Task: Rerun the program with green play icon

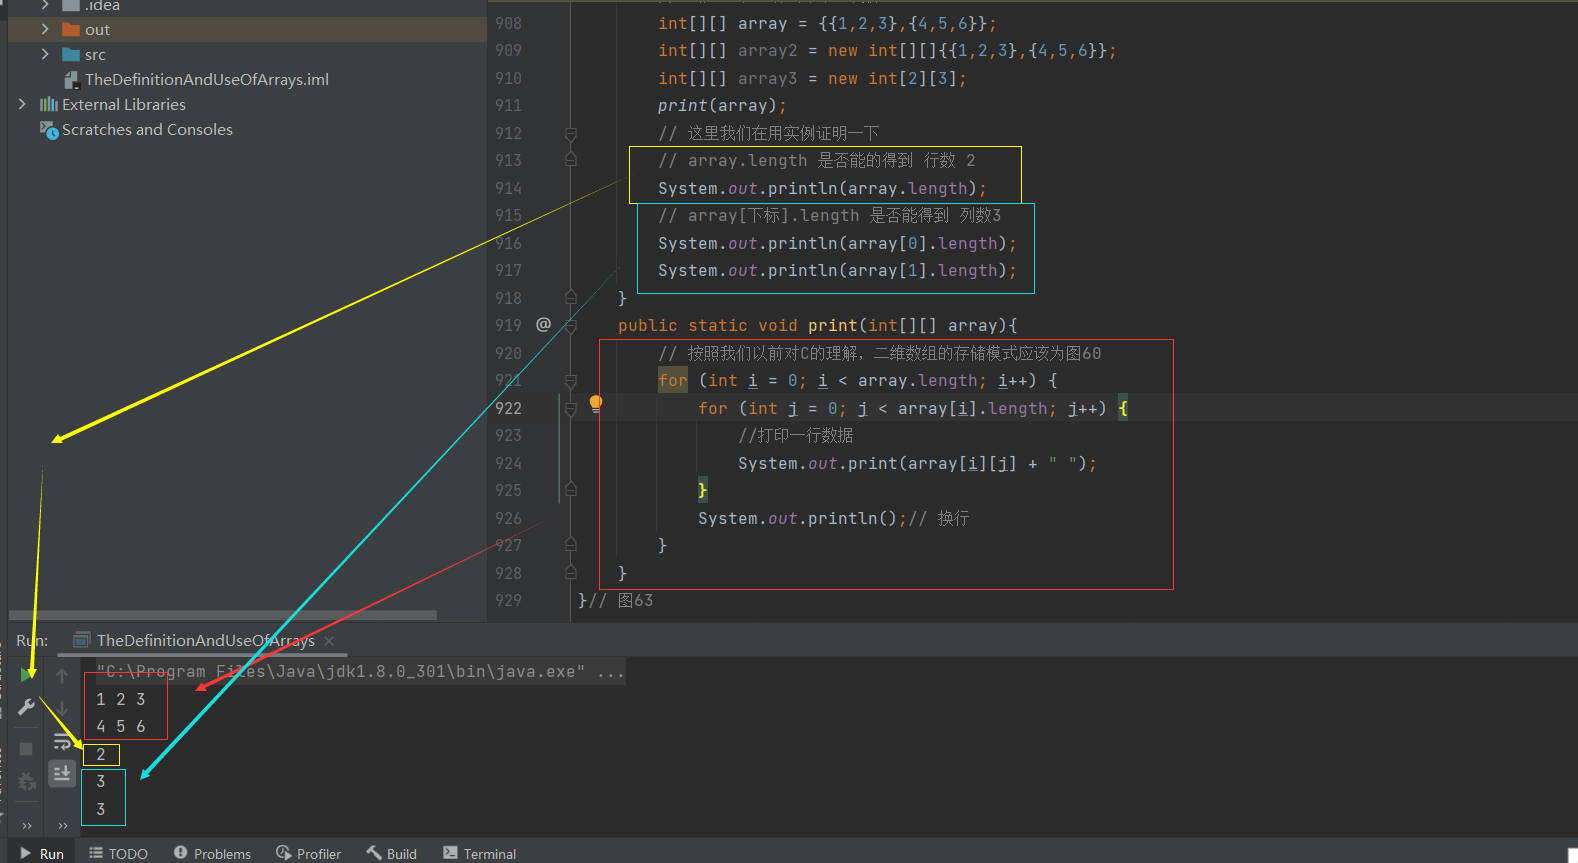Action: click(27, 675)
